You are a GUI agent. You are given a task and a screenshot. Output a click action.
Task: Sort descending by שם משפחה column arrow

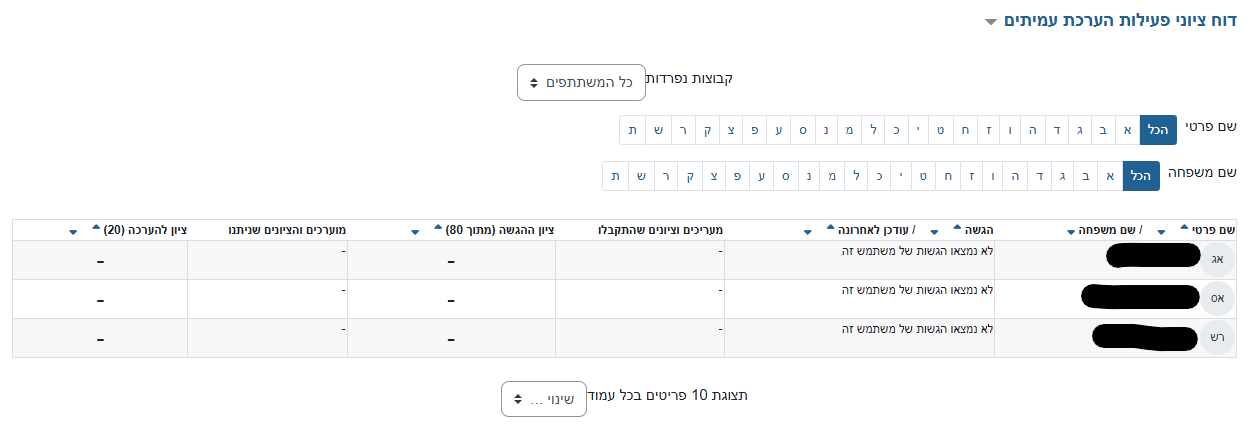tap(1071, 231)
